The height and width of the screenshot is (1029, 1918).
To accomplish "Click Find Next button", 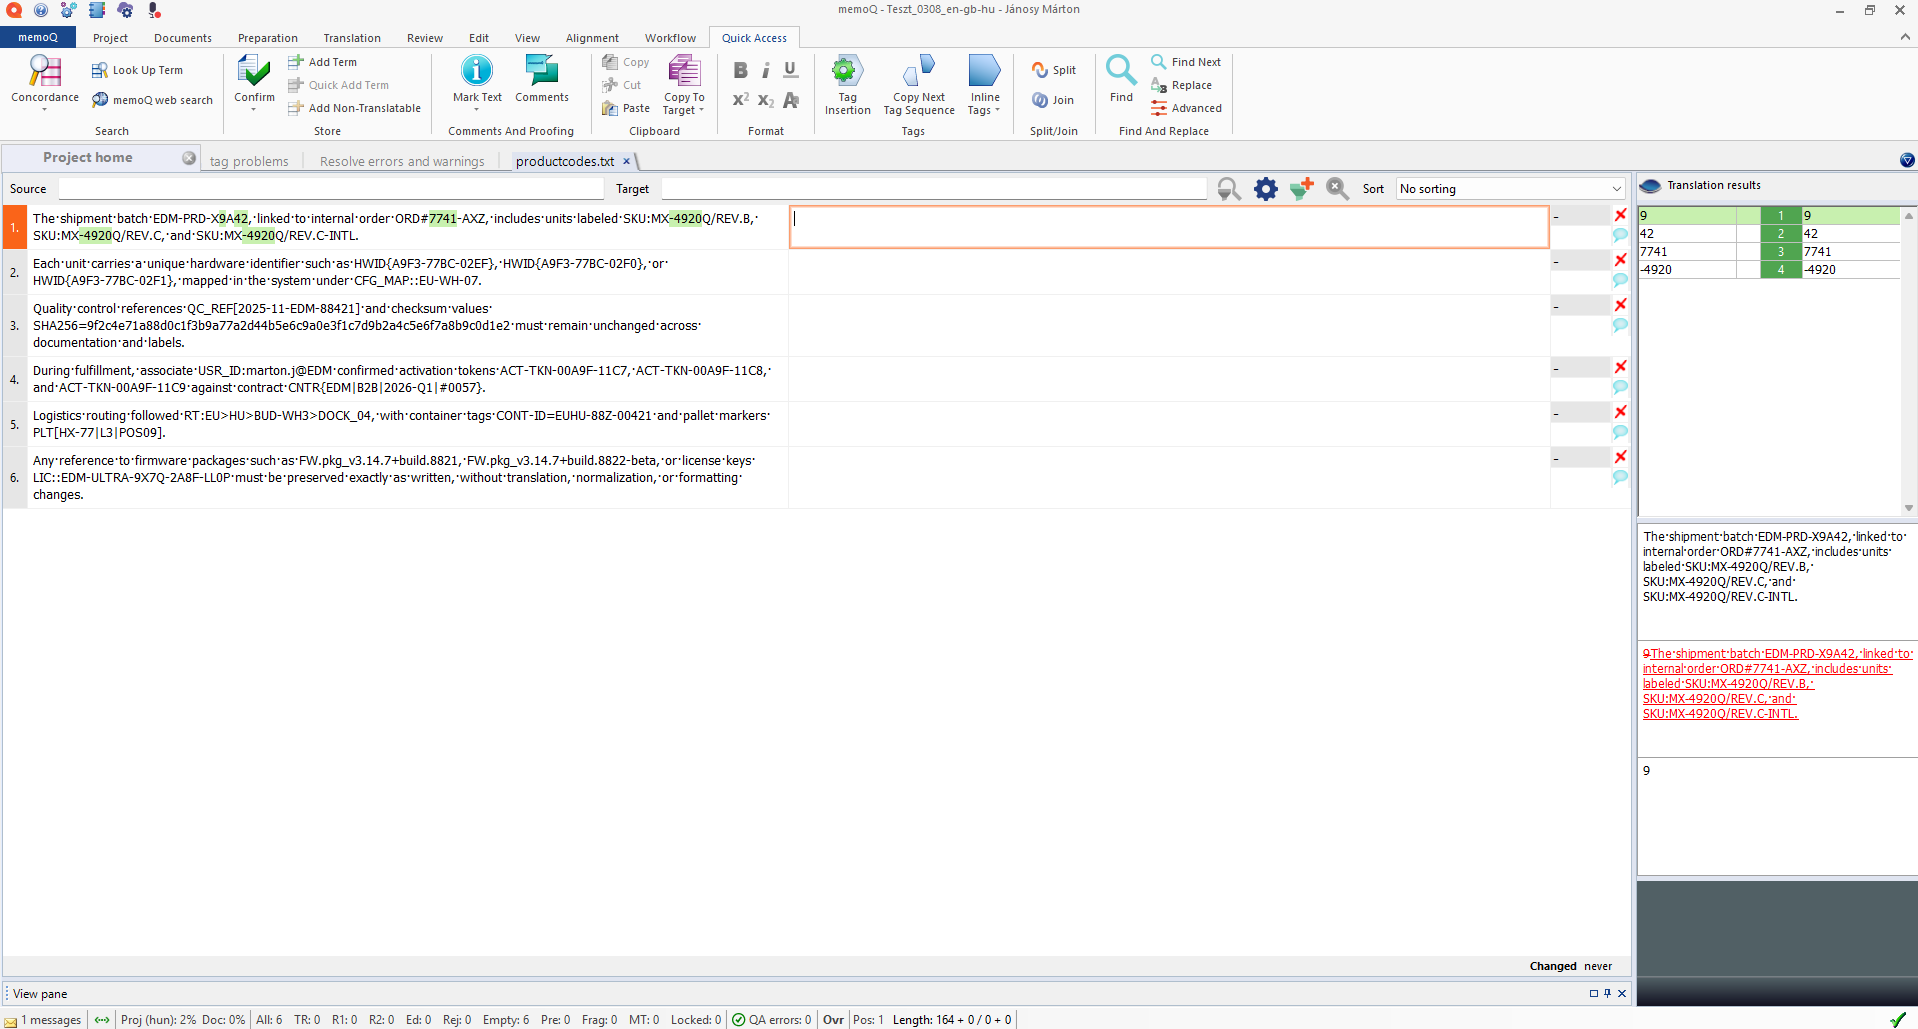I will coord(1186,62).
